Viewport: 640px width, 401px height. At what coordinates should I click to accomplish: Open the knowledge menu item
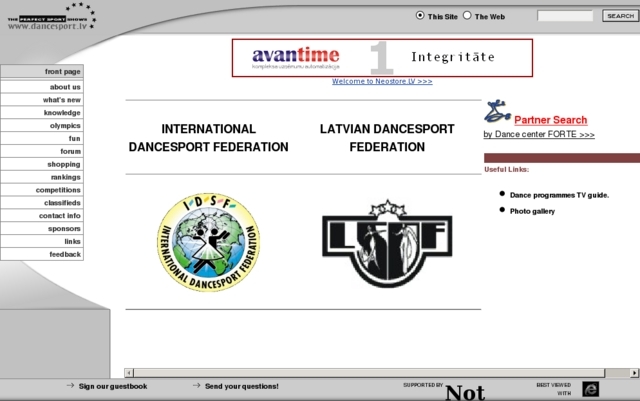point(42,113)
